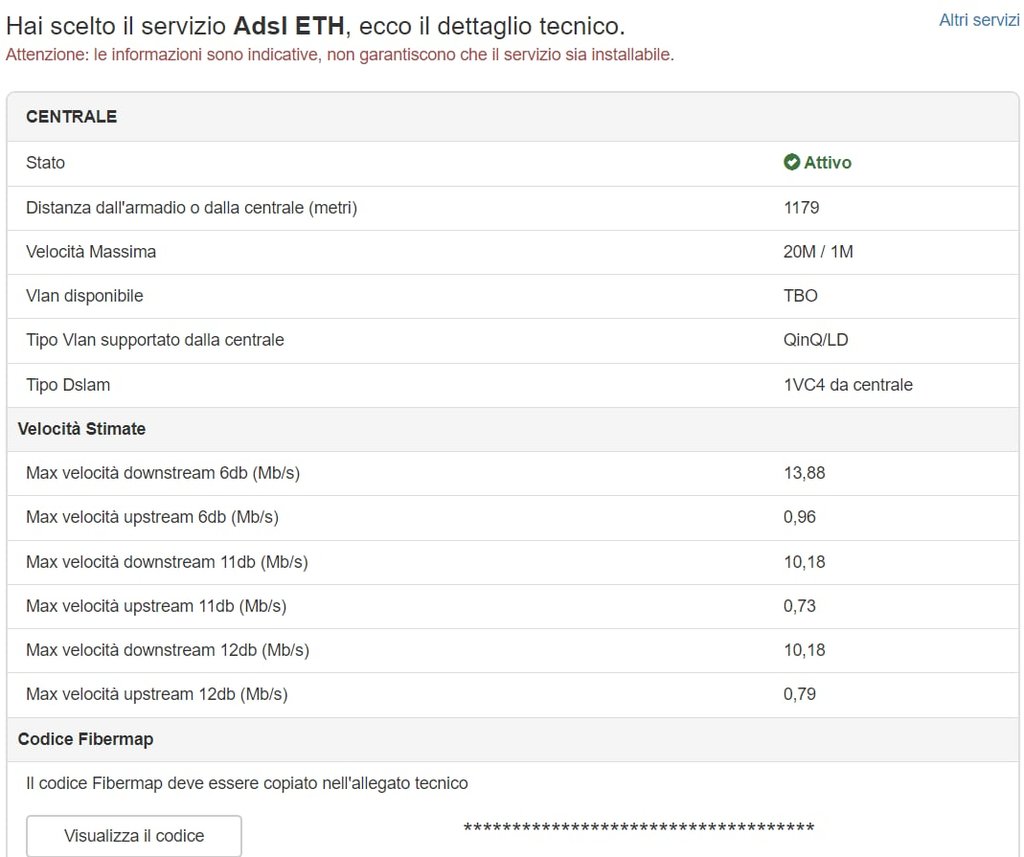Click the Stato row label
This screenshot has width=1024, height=857.
(x=46, y=163)
